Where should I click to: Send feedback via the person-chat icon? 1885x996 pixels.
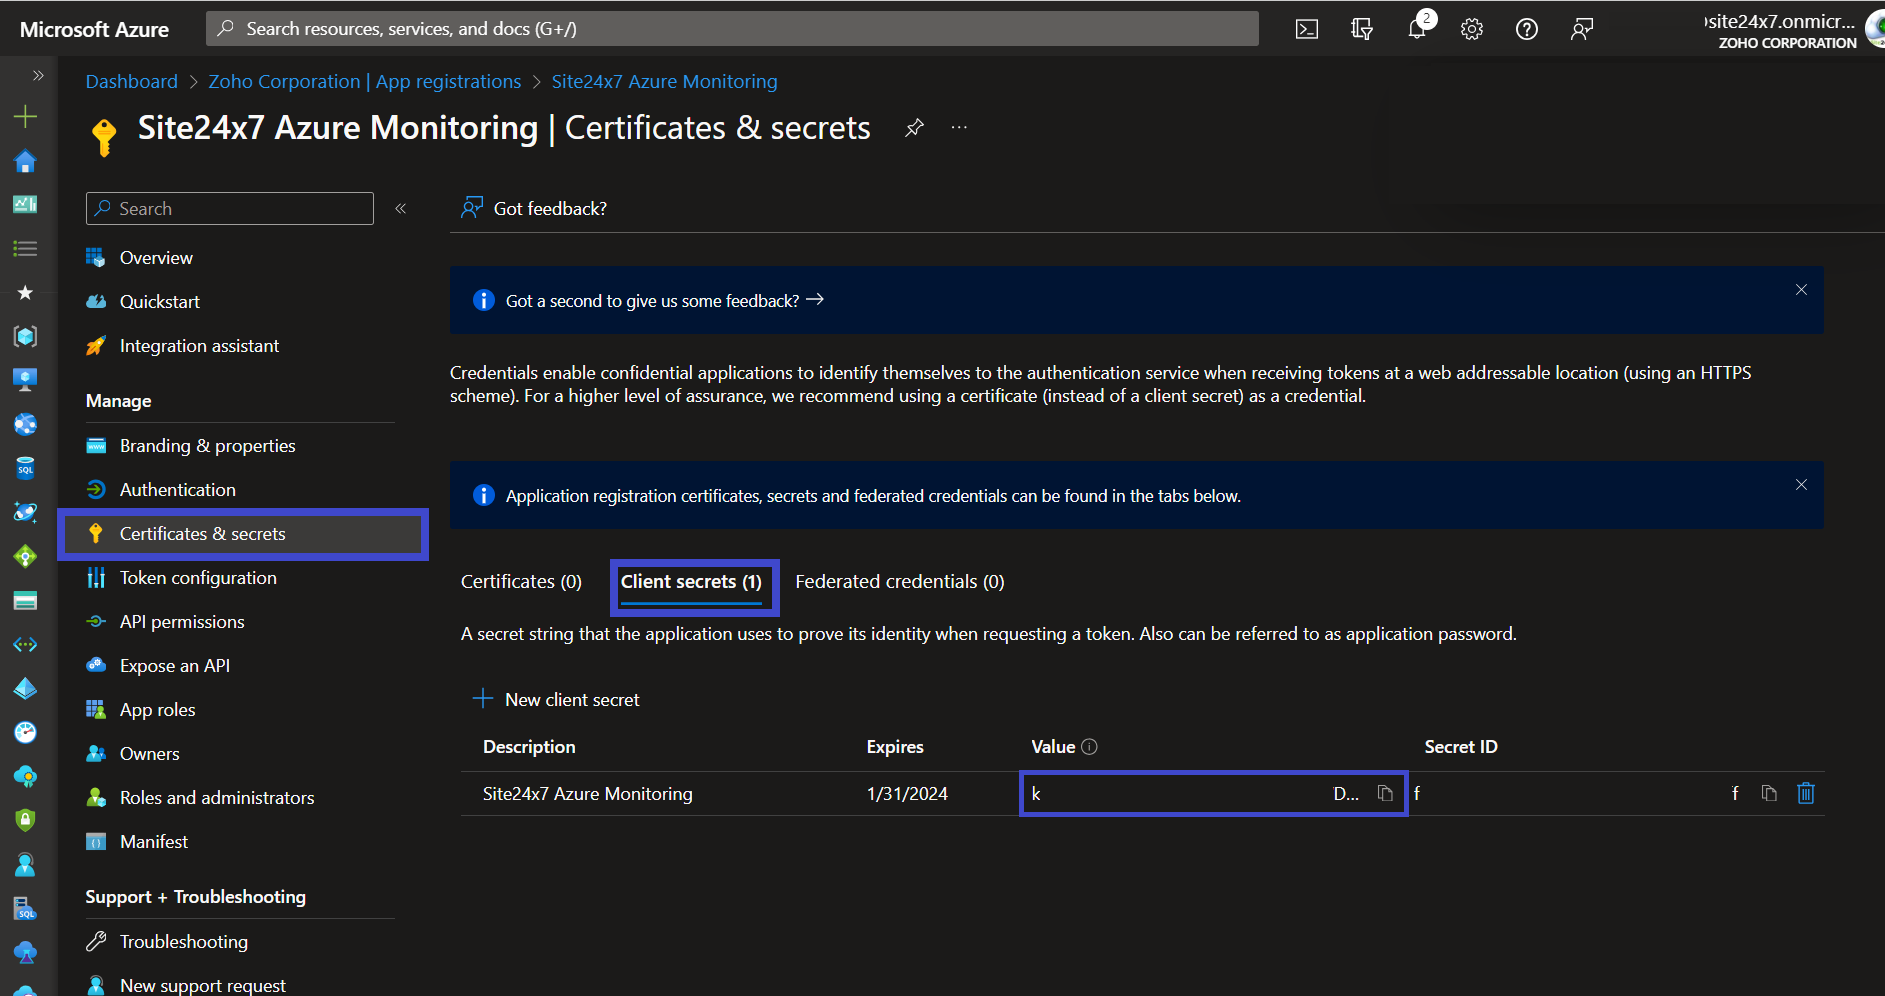pos(1581,29)
